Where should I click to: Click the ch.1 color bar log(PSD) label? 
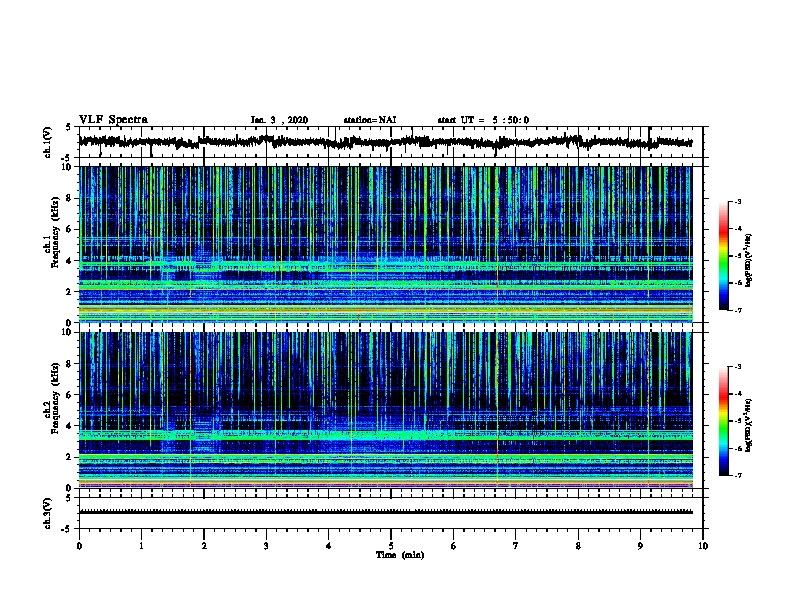coord(748,261)
